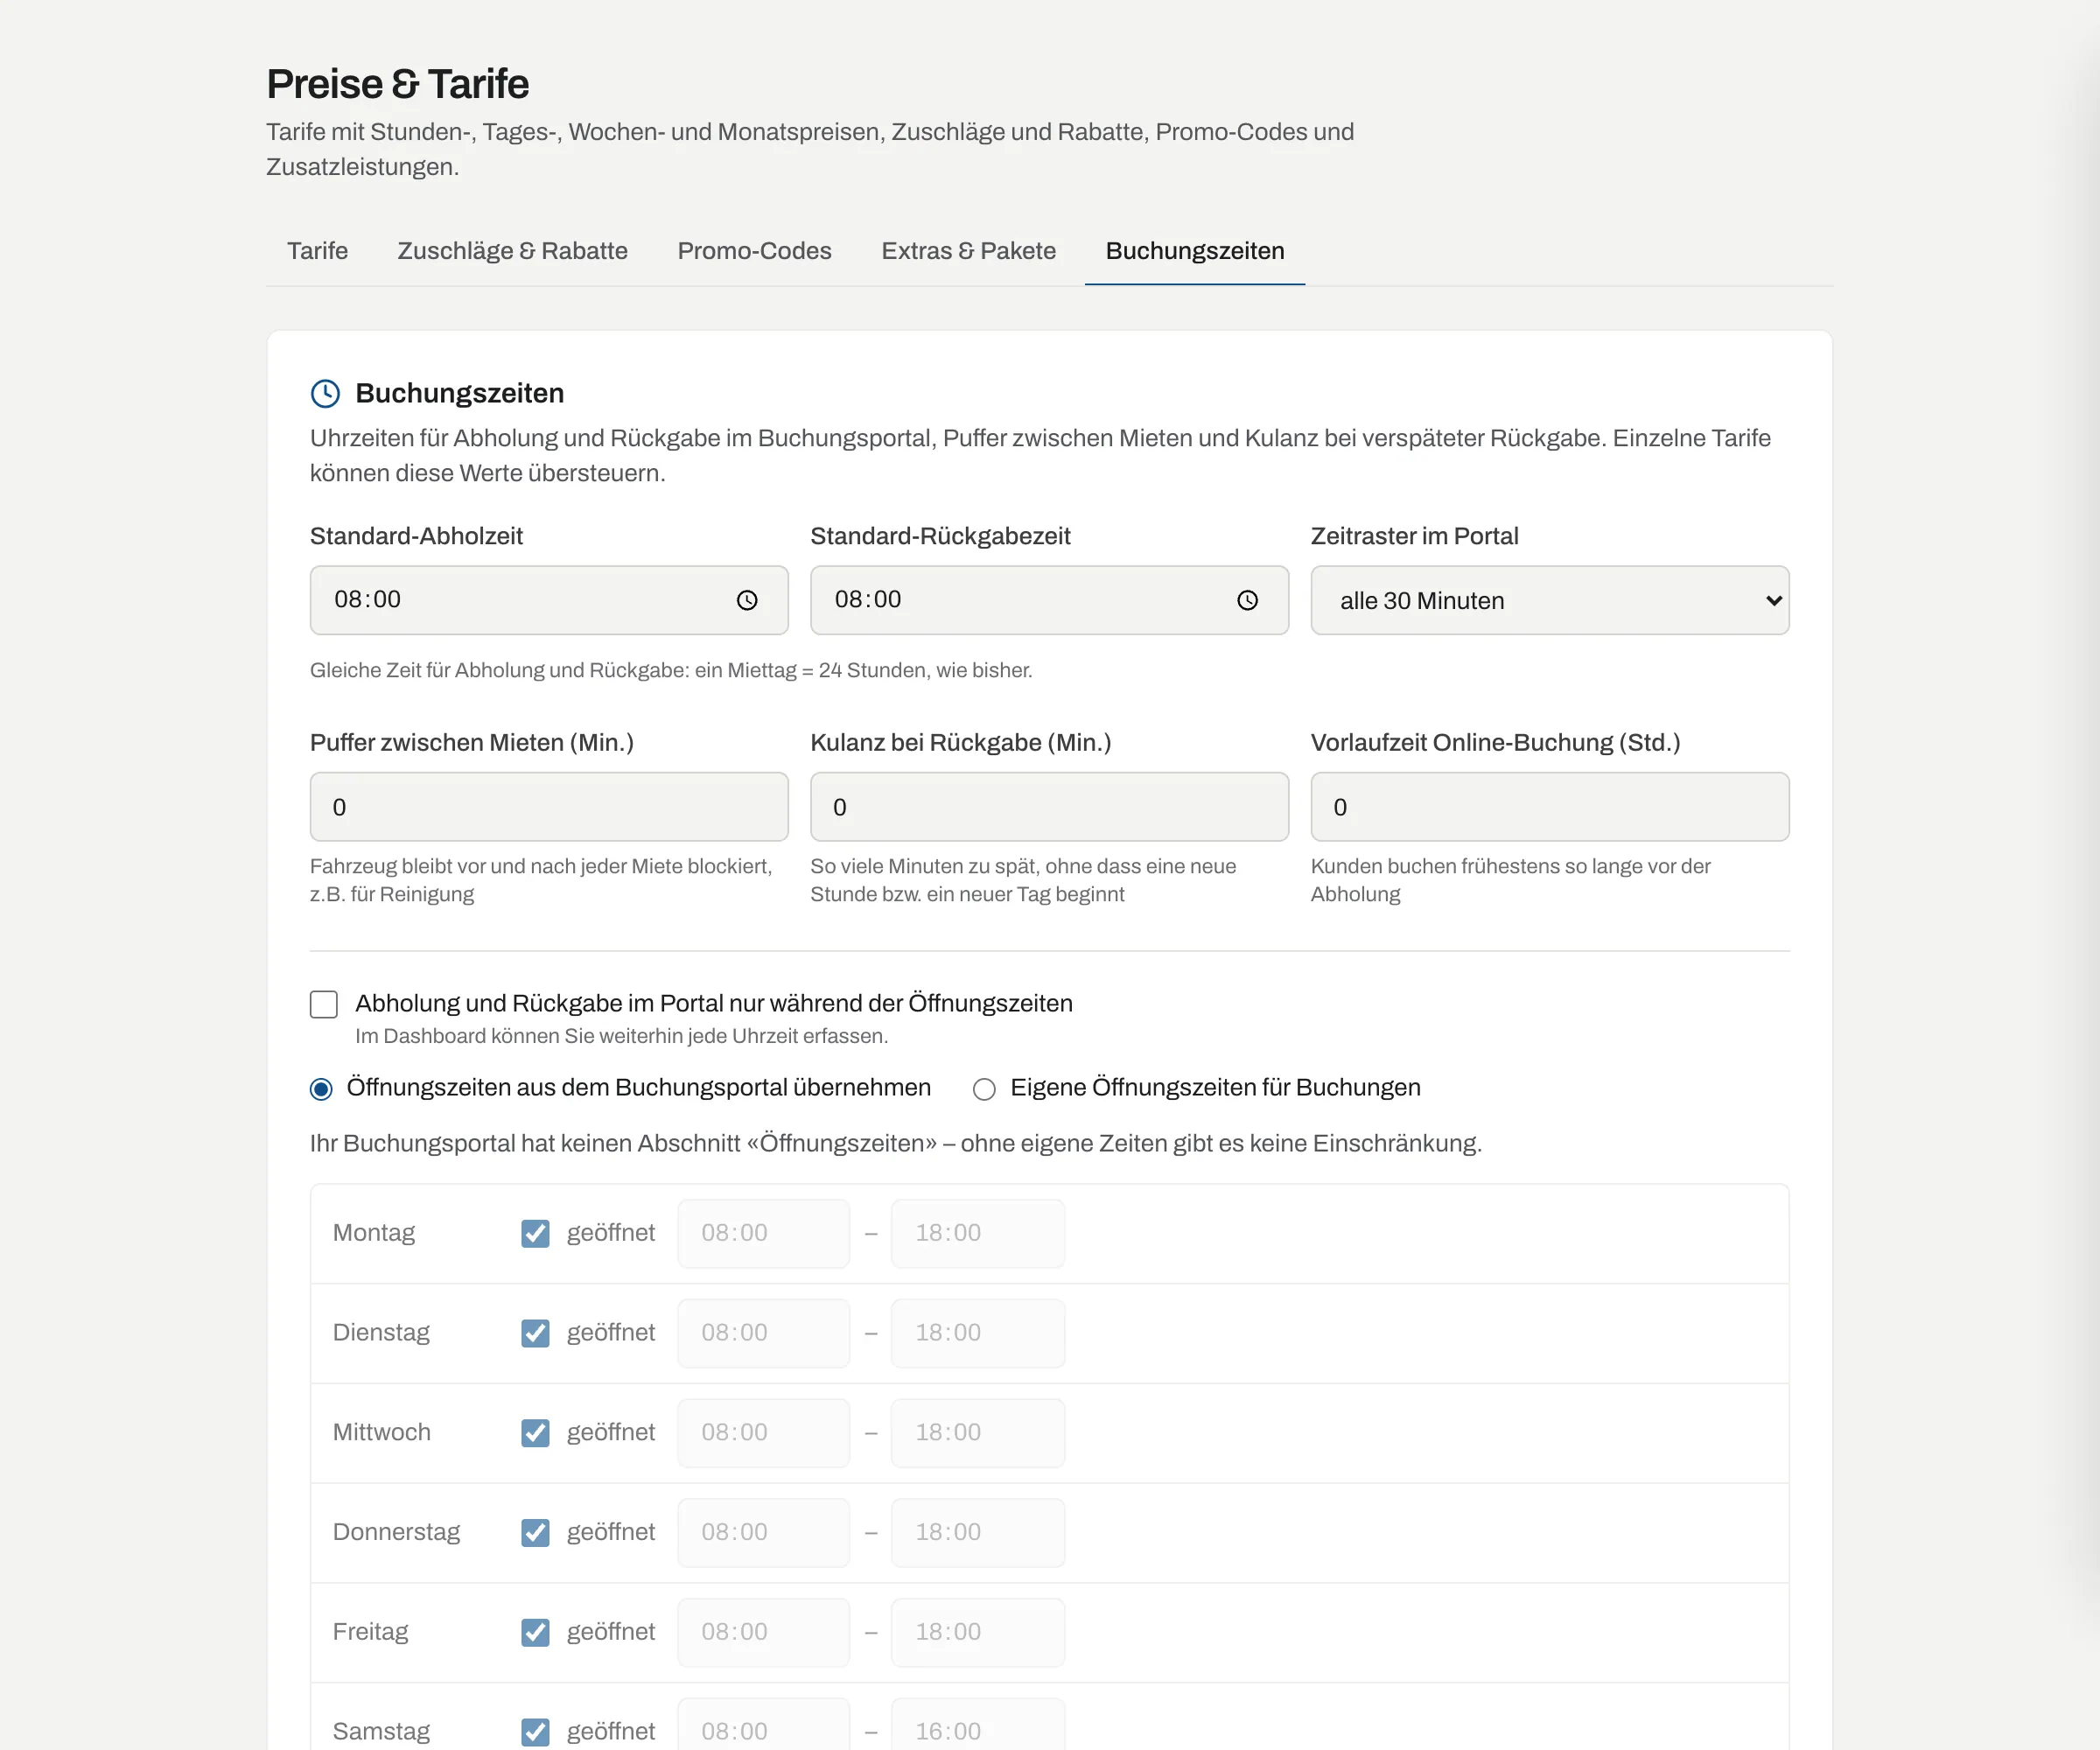
Task: Select Öffnungszeiten aus dem Buchungsportal übernehmen
Action: click(x=321, y=1089)
